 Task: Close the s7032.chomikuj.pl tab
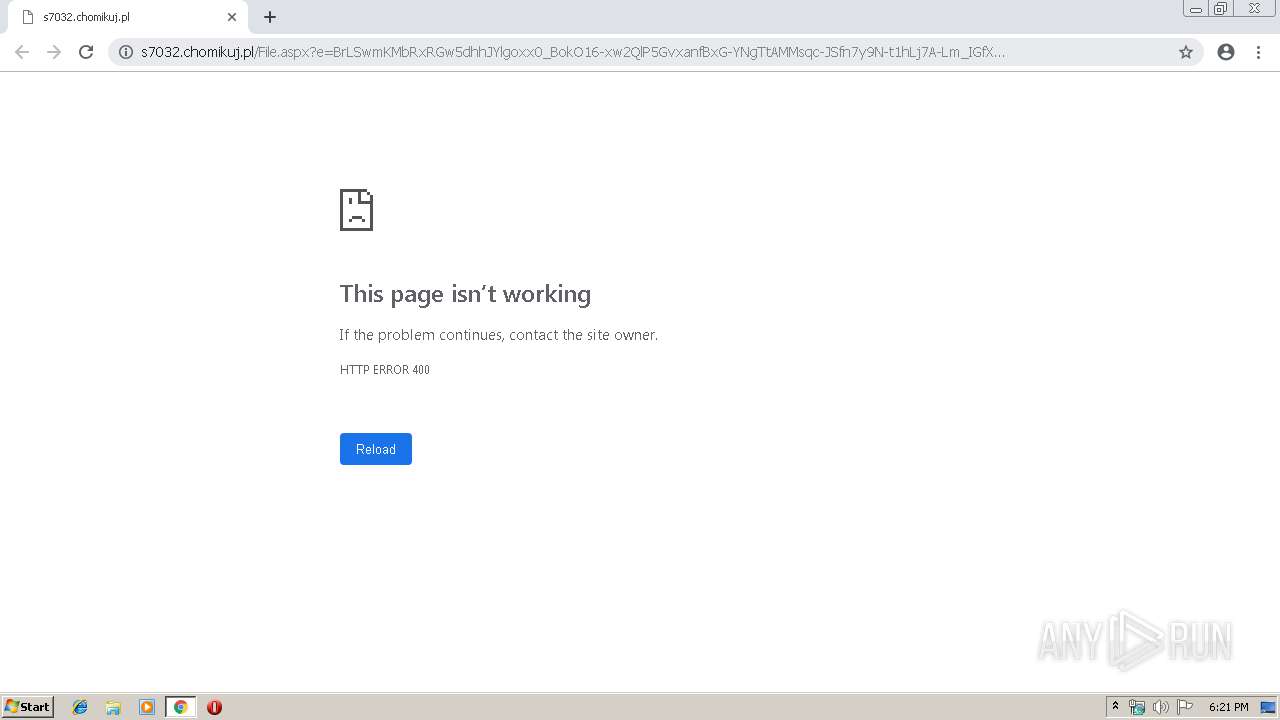(x=232, y=17)
